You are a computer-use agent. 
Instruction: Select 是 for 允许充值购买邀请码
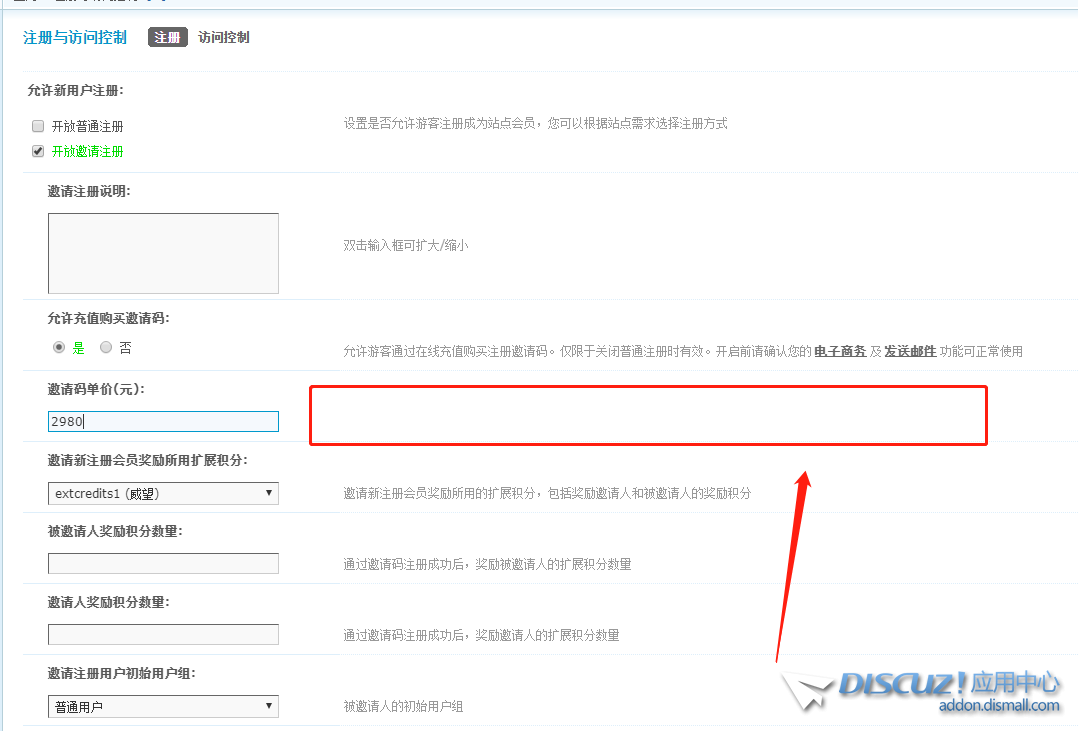tap(59, 348)
